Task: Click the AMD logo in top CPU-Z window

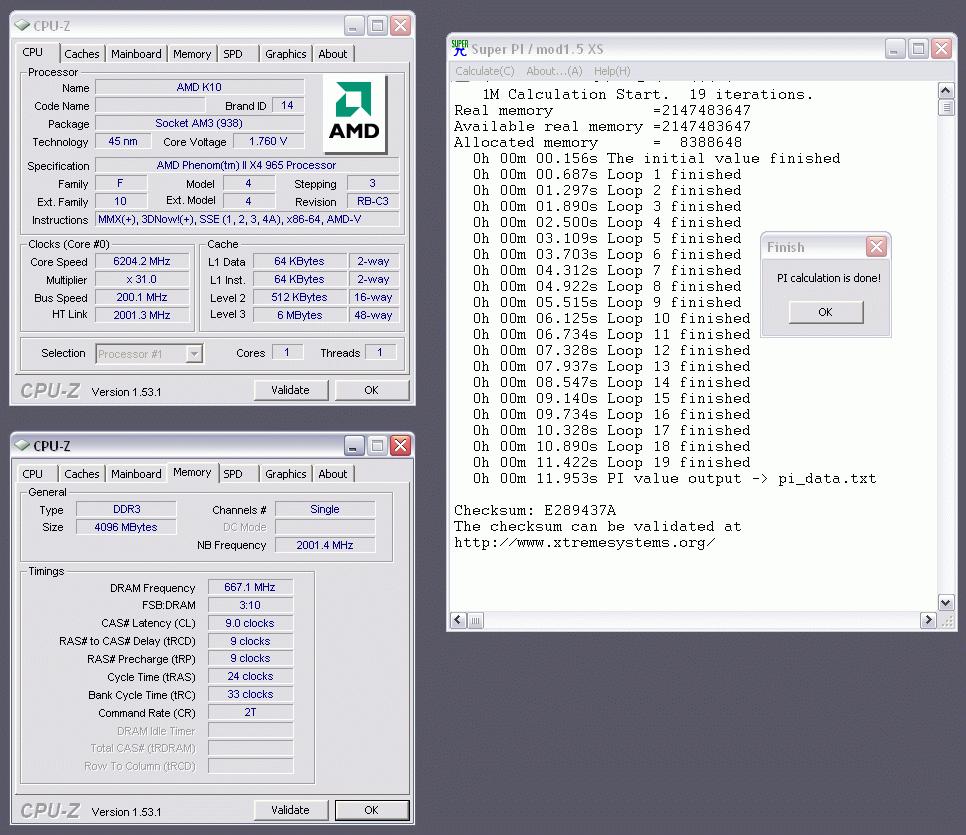Action: pyautogui.click(x=354, y=114)
